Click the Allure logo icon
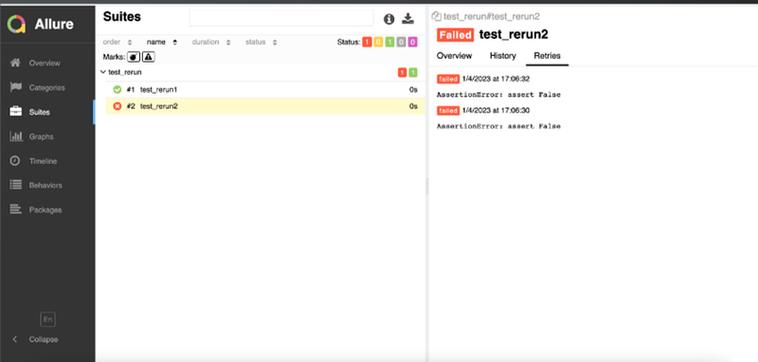Image resolution: width=758 pixels, height=362 pixels. pos(17,24)
